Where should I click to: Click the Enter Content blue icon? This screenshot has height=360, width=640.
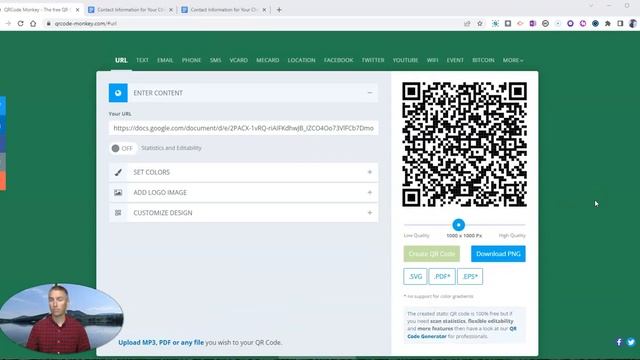(118, 93)
